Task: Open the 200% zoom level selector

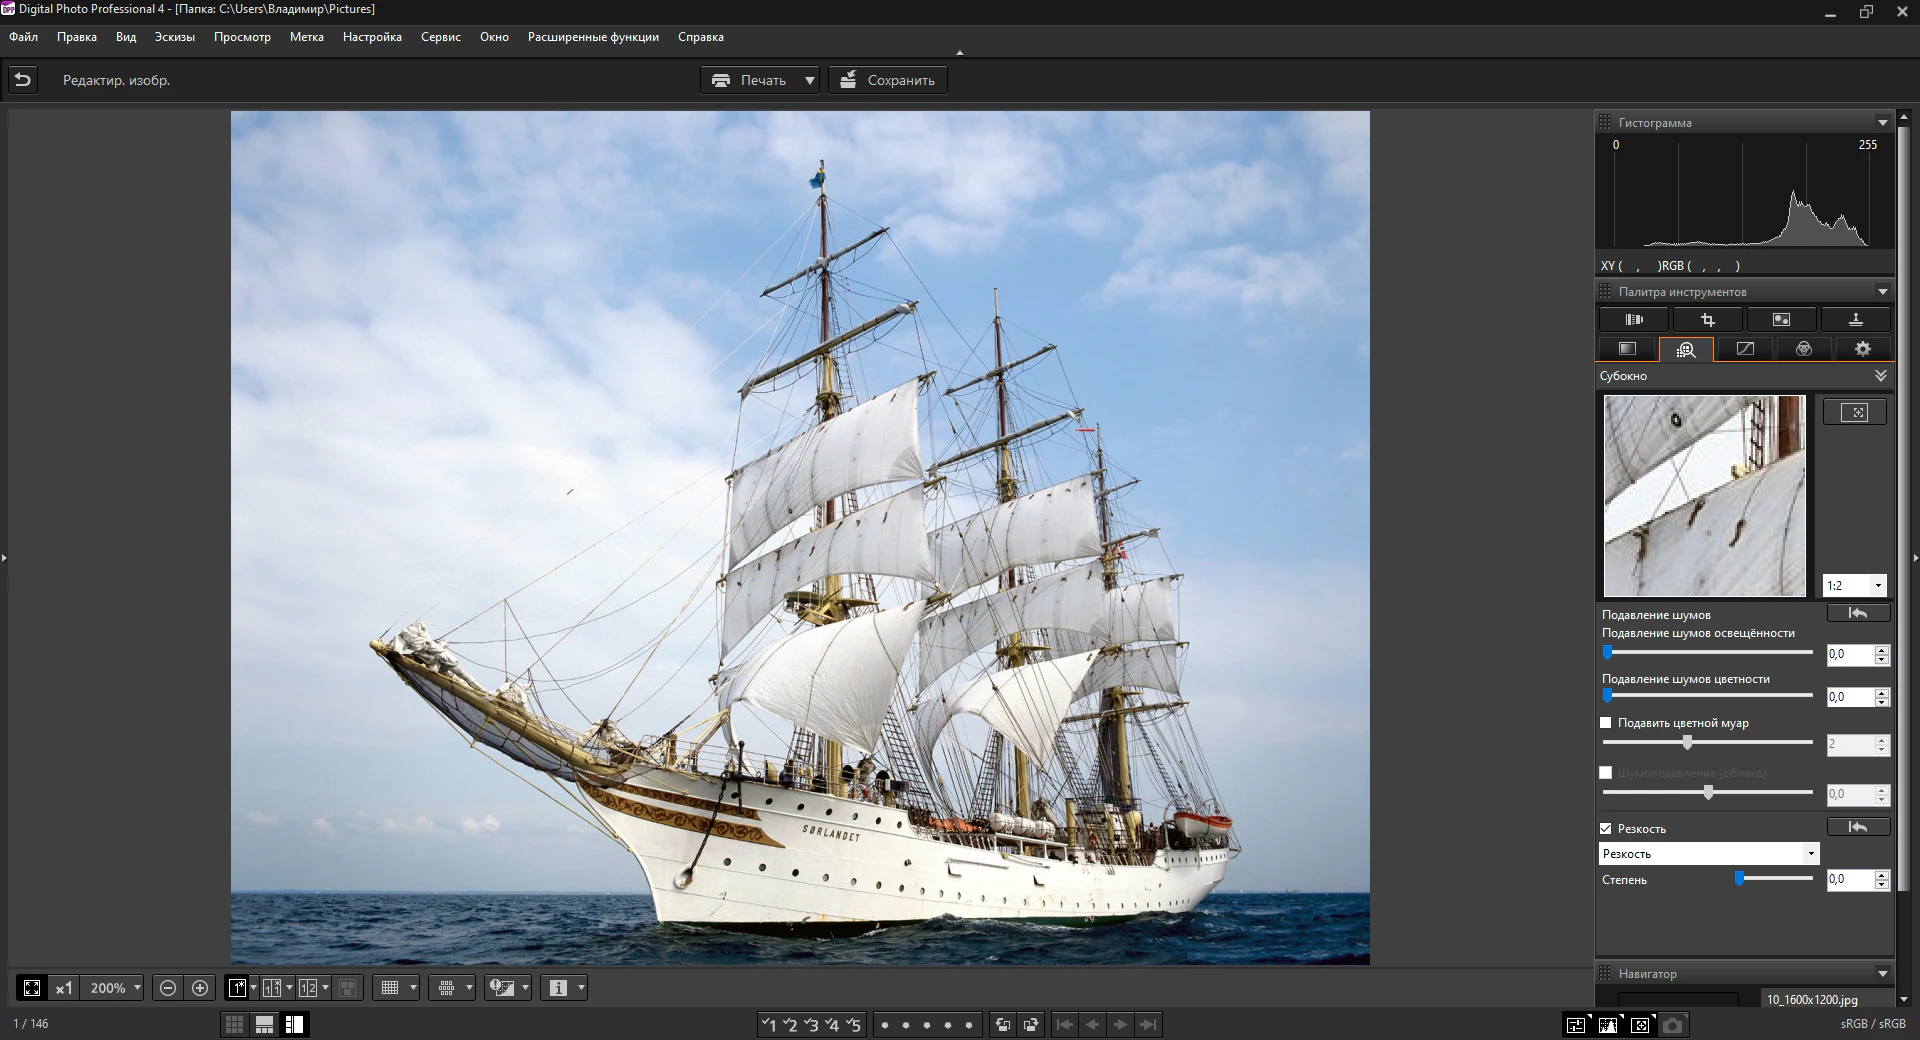Action: [x=112, y=988]
